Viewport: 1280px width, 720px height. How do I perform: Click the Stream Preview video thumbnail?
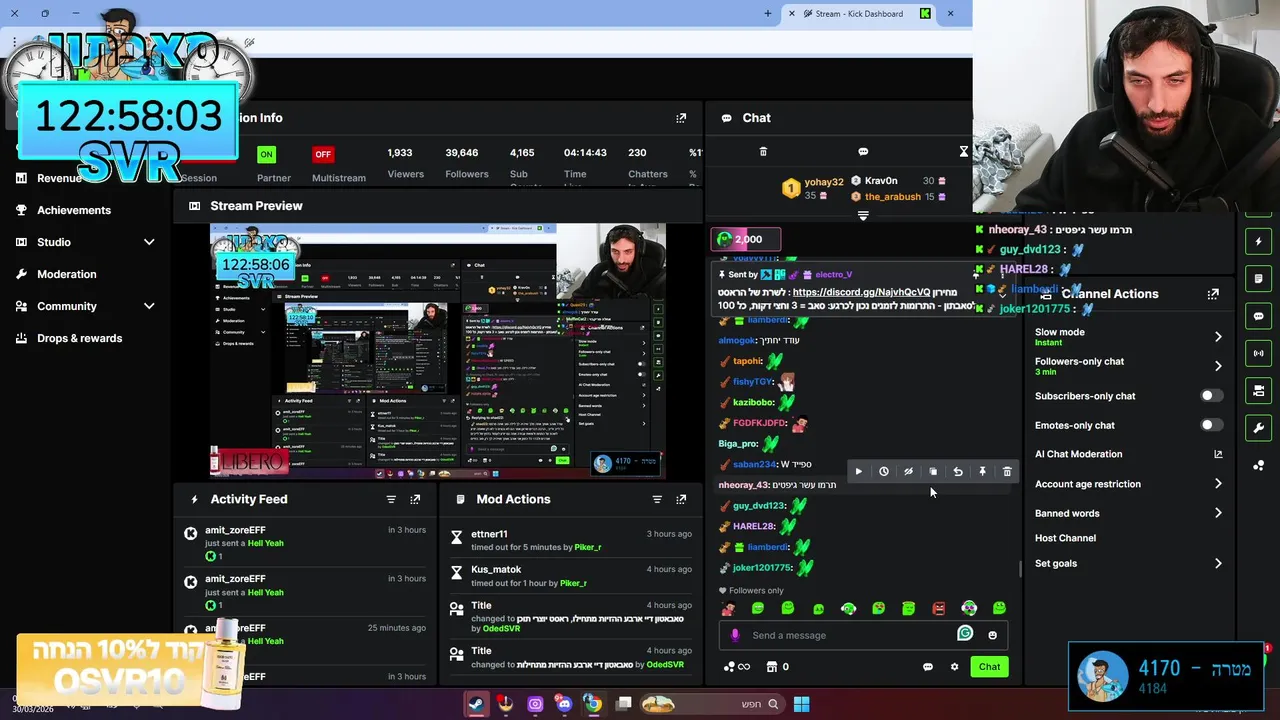438,352
